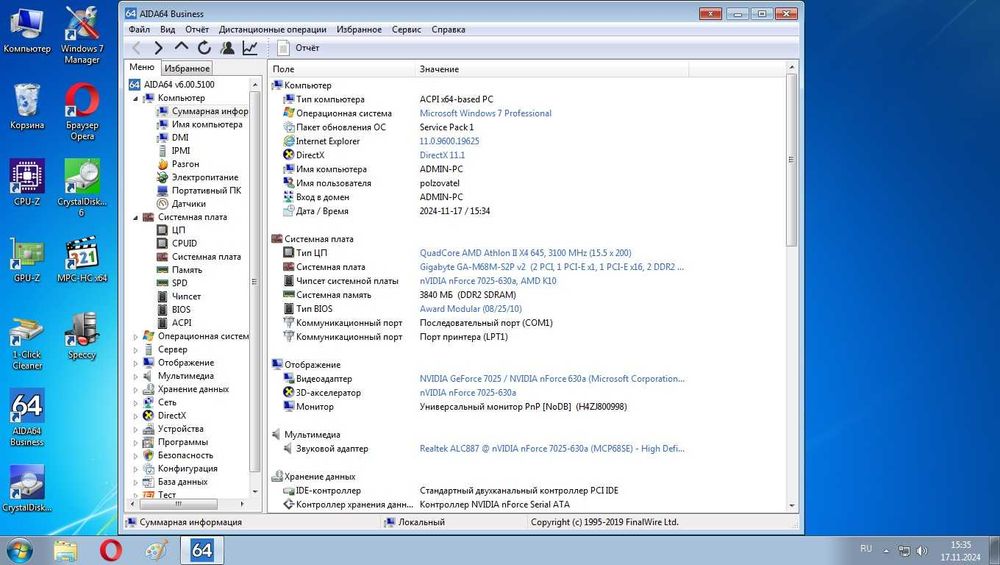The height and width of the screenshot is (565, 1000).
Task: Open the Корзина recycle bin
Action: 27,106
